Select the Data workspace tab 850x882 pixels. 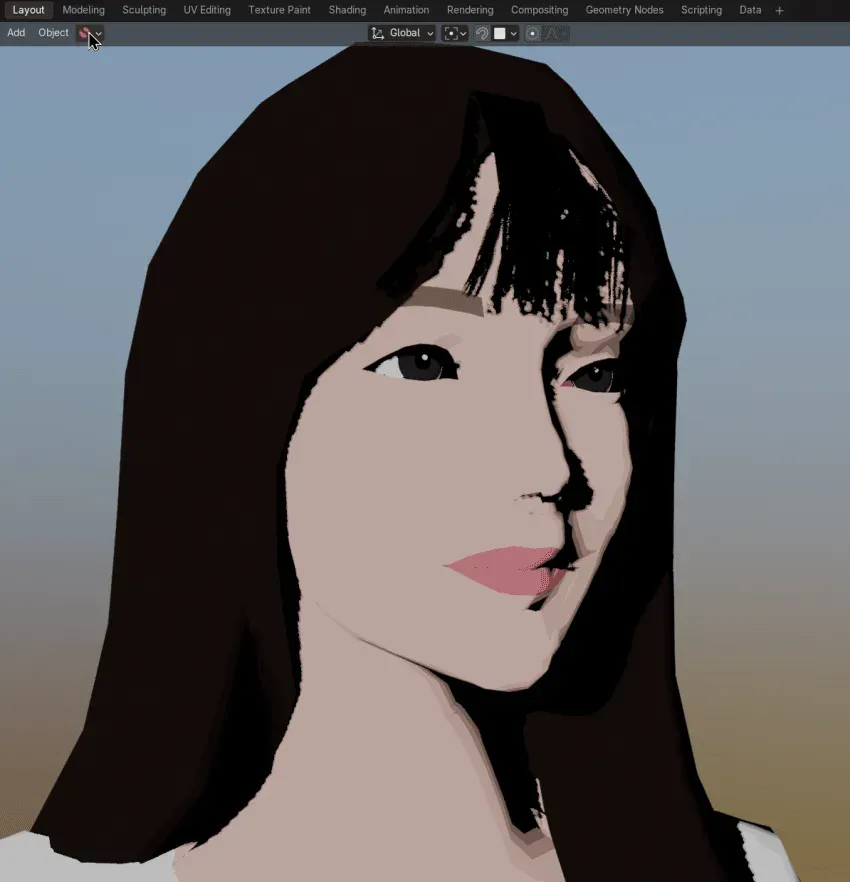[750, 10]
